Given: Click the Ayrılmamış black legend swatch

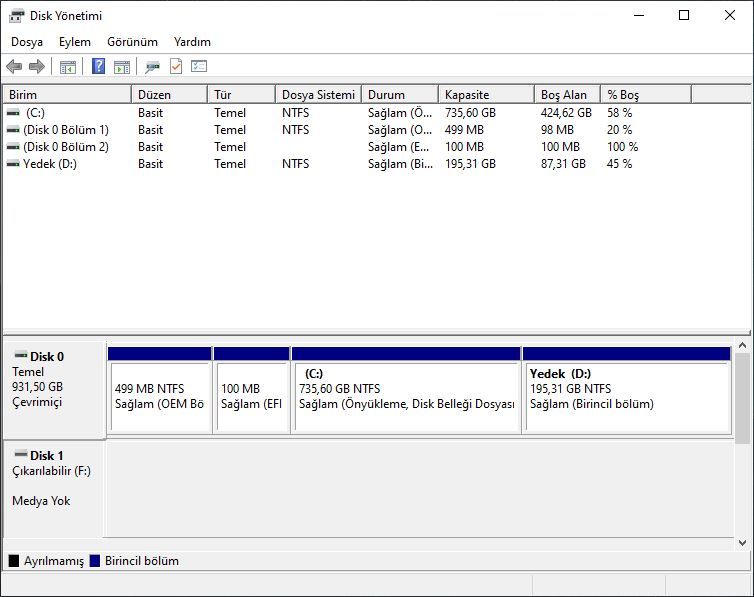Looking at the screenshot, I should pos(14,560).
